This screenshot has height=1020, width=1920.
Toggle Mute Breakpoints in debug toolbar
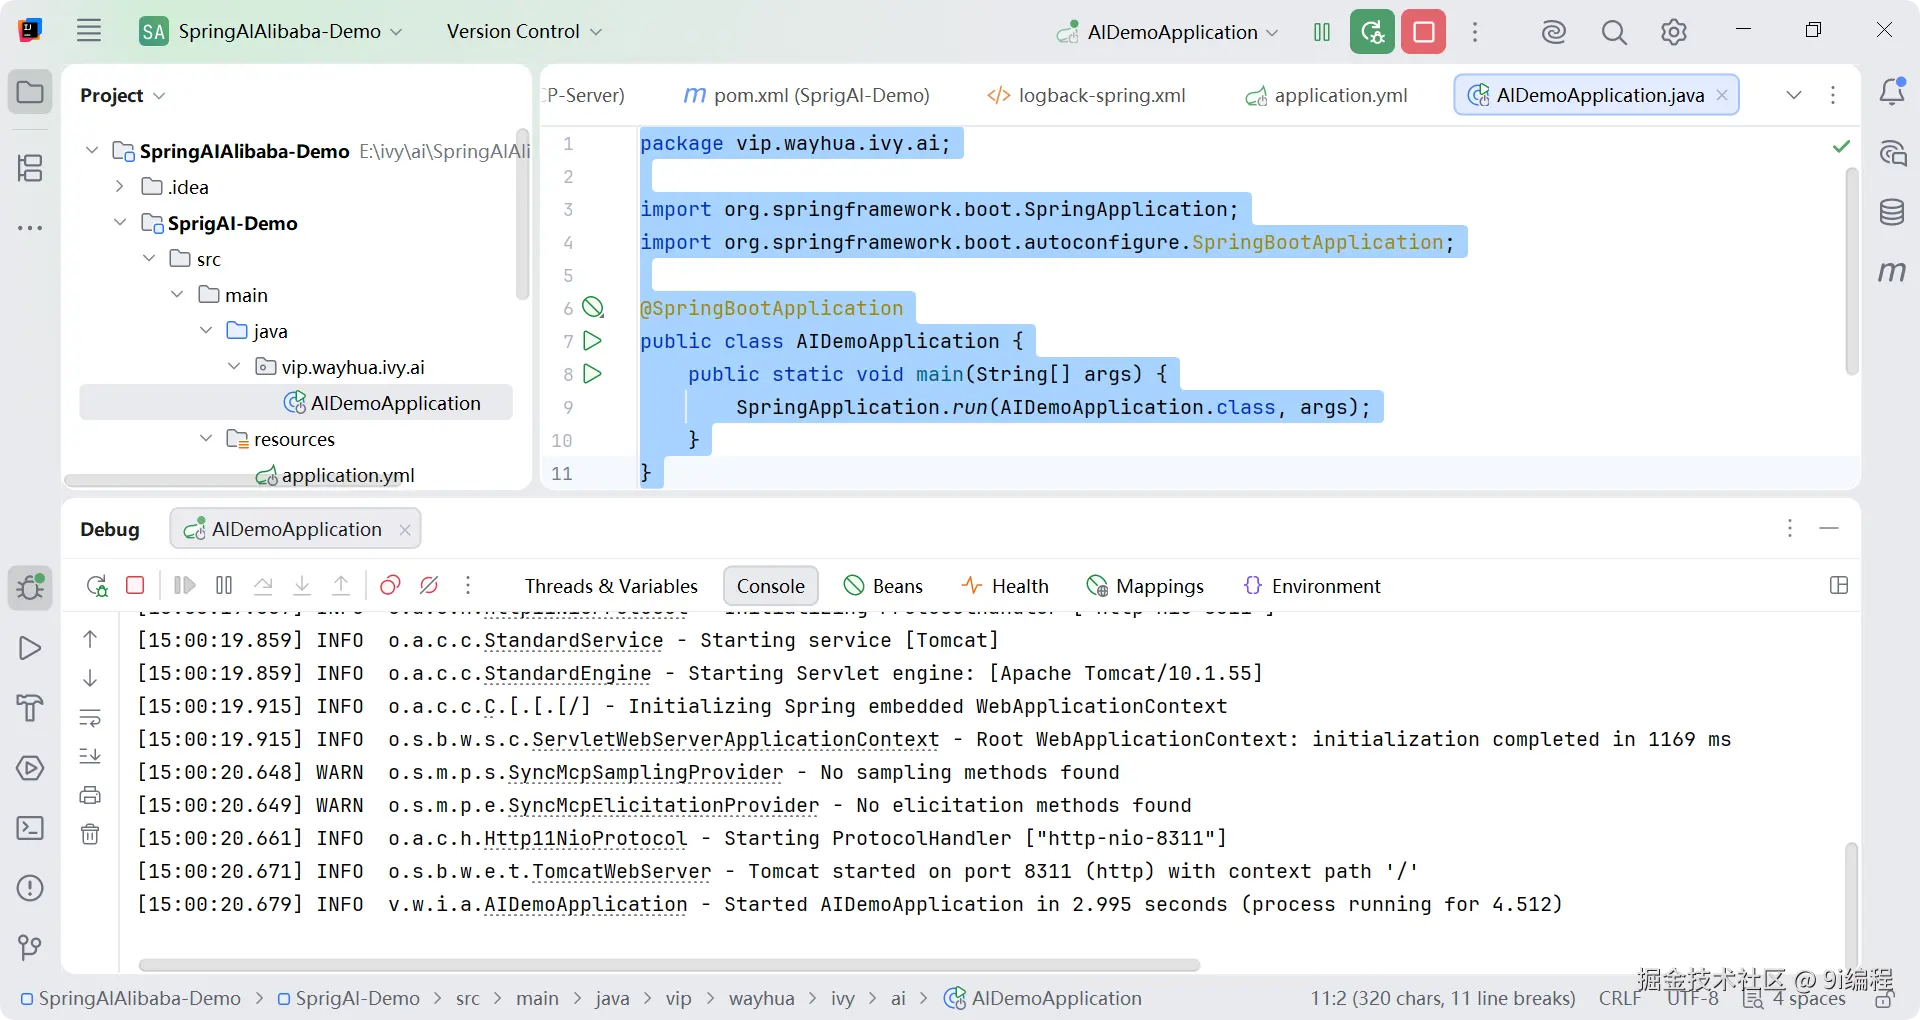tap(429, 585)
